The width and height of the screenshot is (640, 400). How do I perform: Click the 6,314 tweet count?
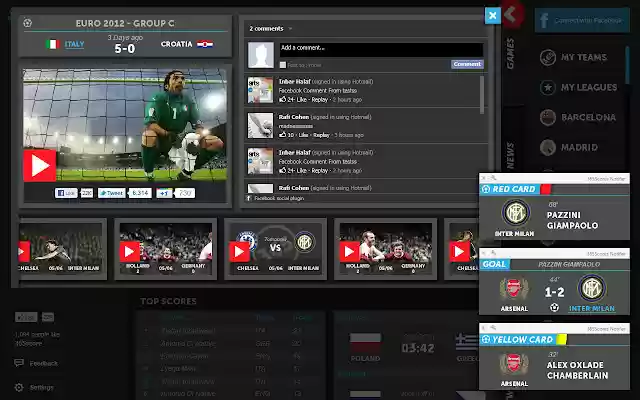coord(140,193)
